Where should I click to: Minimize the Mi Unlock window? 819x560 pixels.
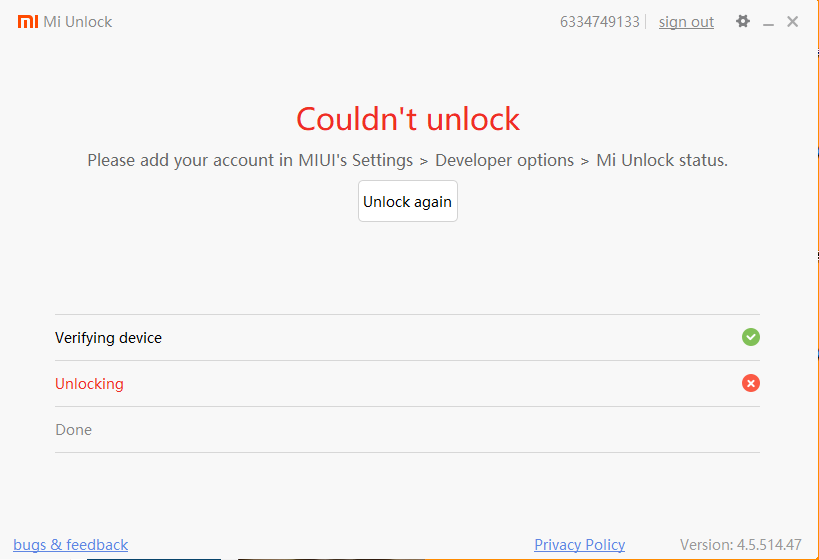pos(768,22)
